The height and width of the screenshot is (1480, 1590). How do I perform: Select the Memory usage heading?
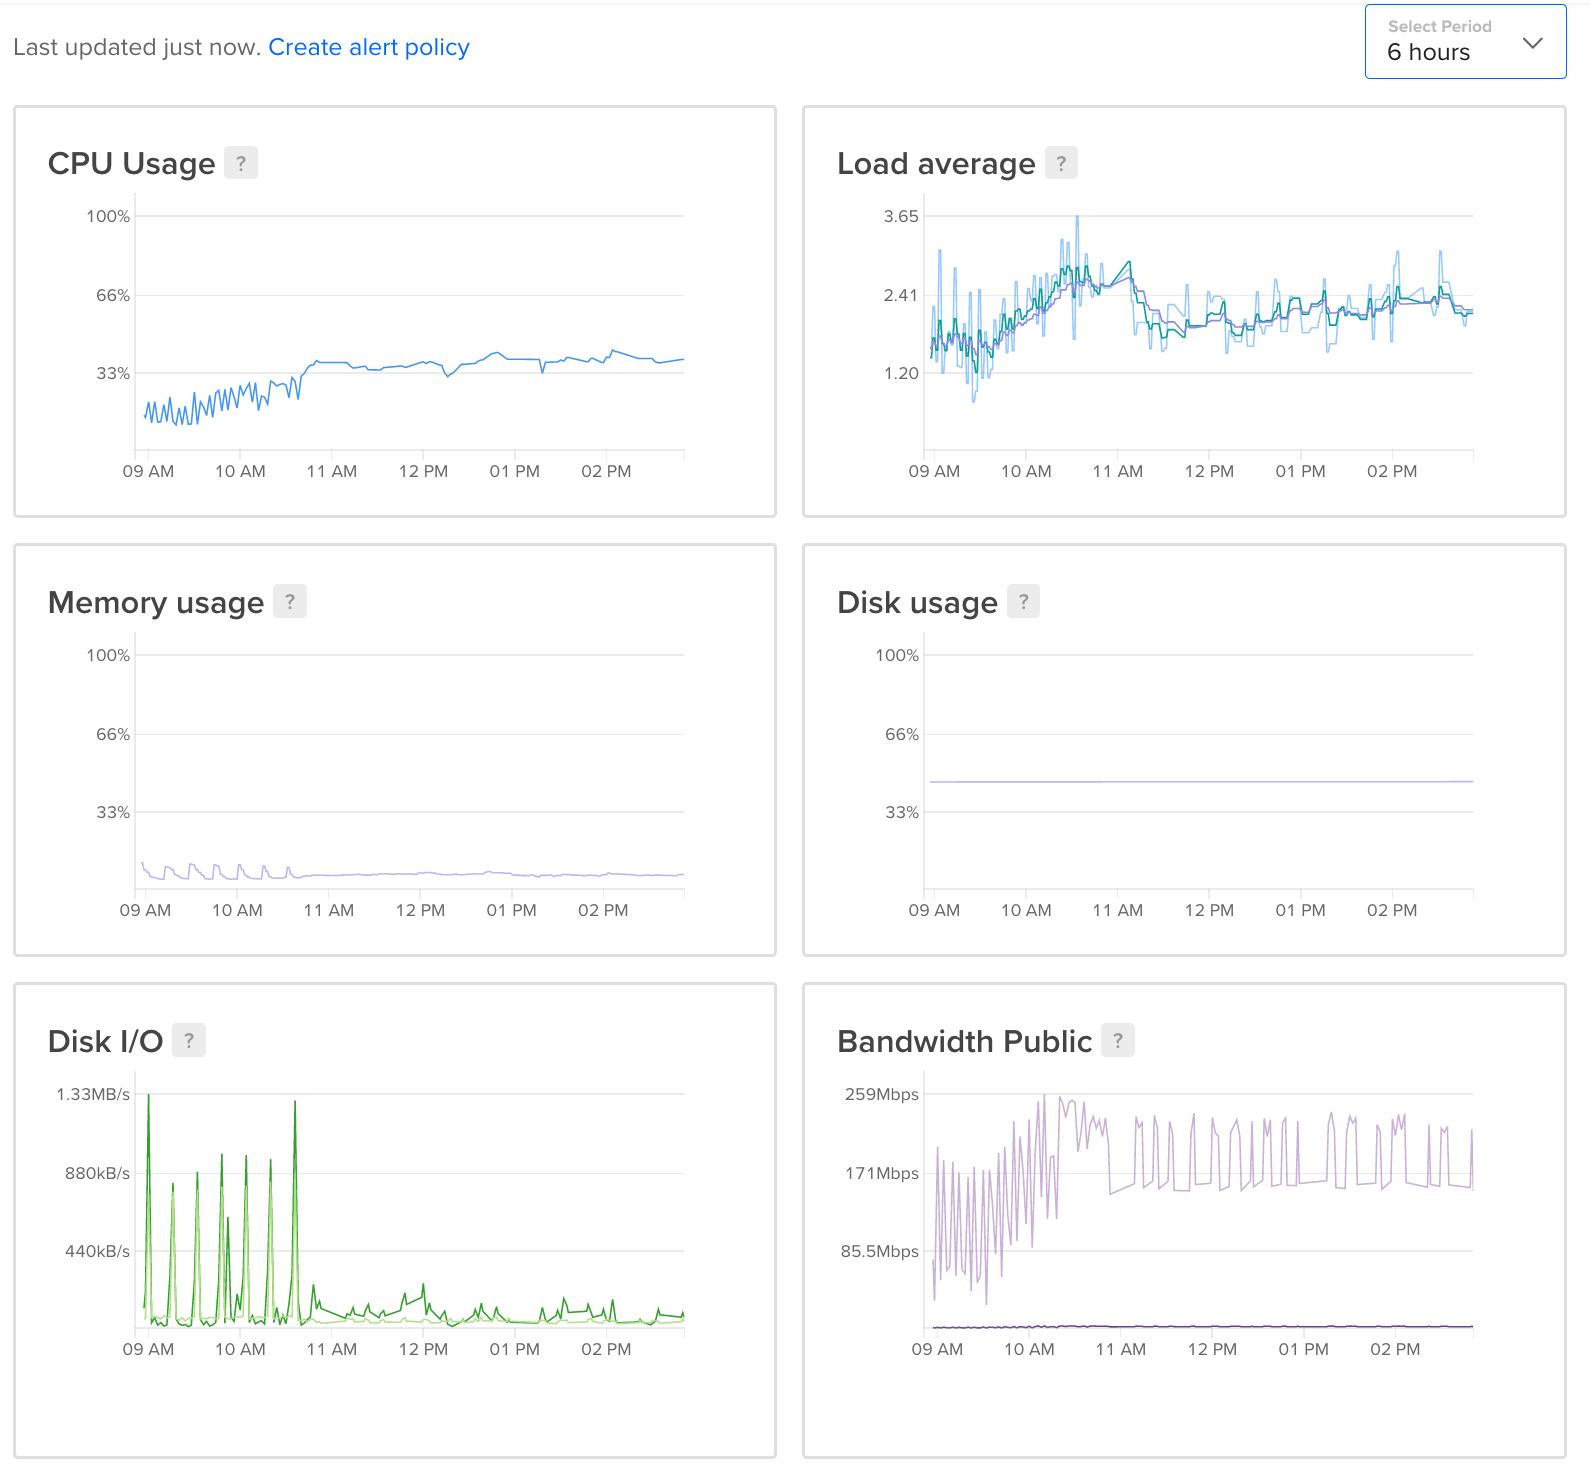click(x=156, y=602)
